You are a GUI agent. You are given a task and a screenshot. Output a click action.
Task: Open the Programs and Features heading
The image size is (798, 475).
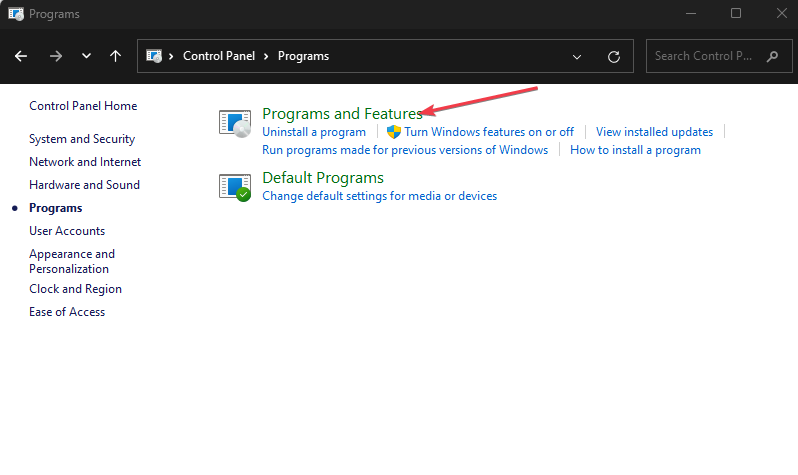click(x=343, y=114)
